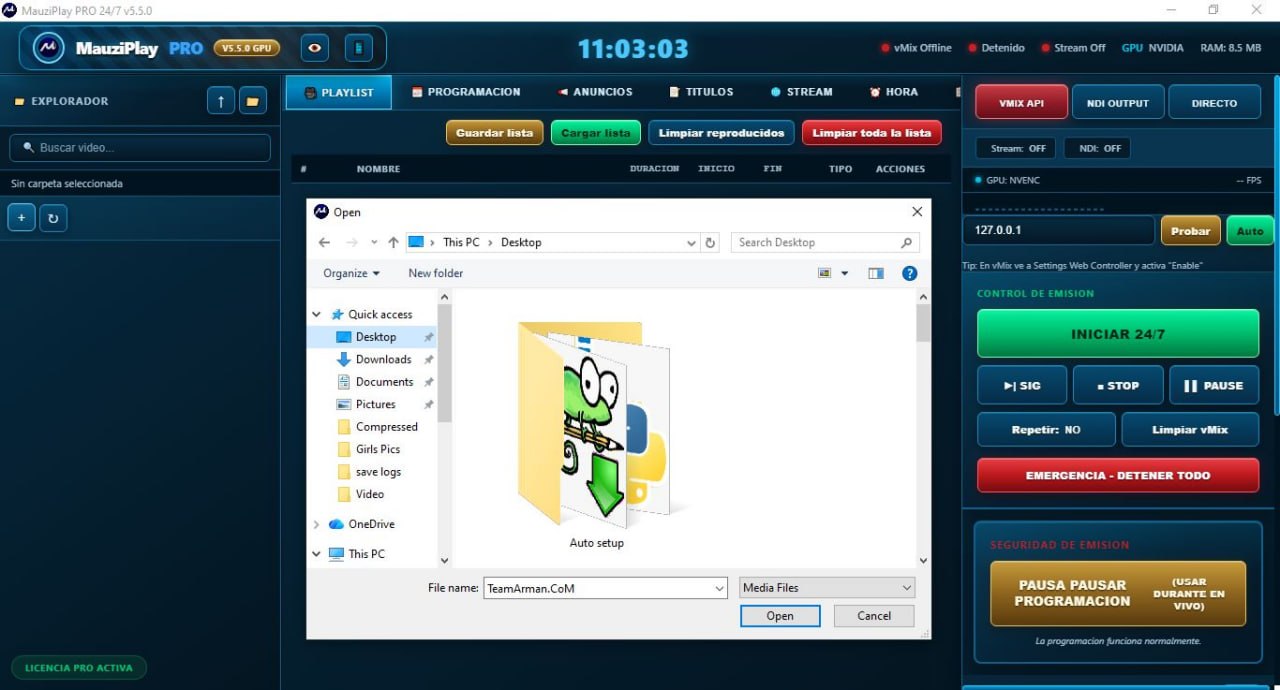Open recent locations dropdown arrow in dialog
Screen dimensions: 1280x690
click(x=374, y=242)
